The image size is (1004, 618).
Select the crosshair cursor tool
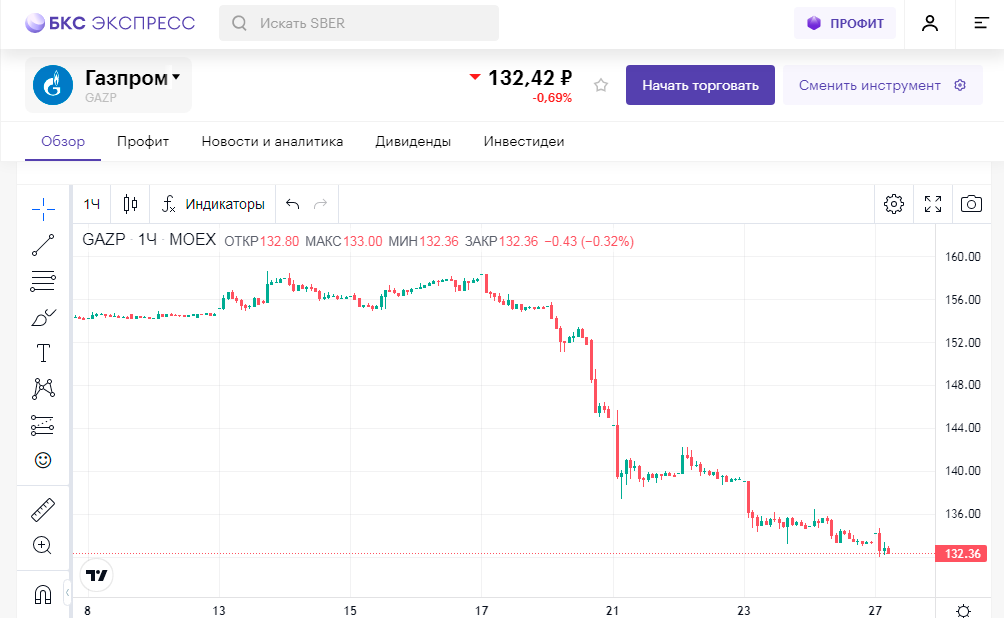tap(43, 208)
